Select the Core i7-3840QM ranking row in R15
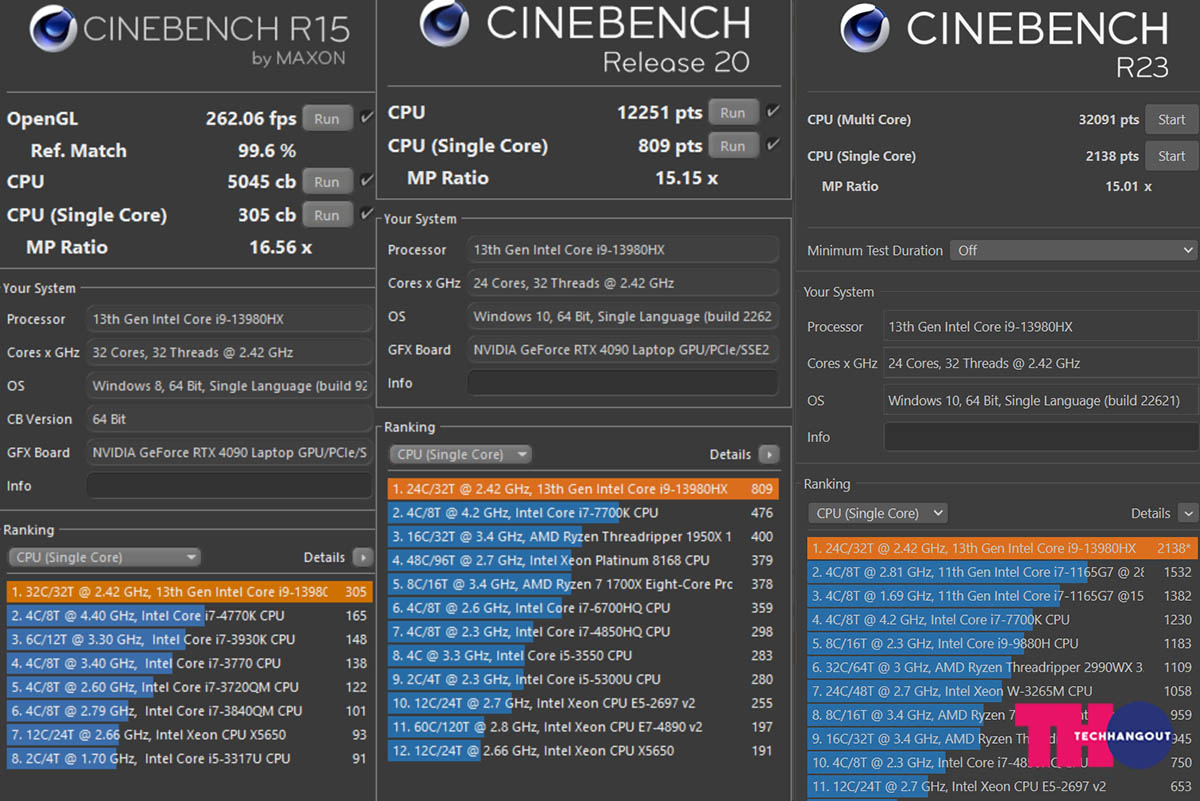The image size is (1200, 801). [190, 711]
